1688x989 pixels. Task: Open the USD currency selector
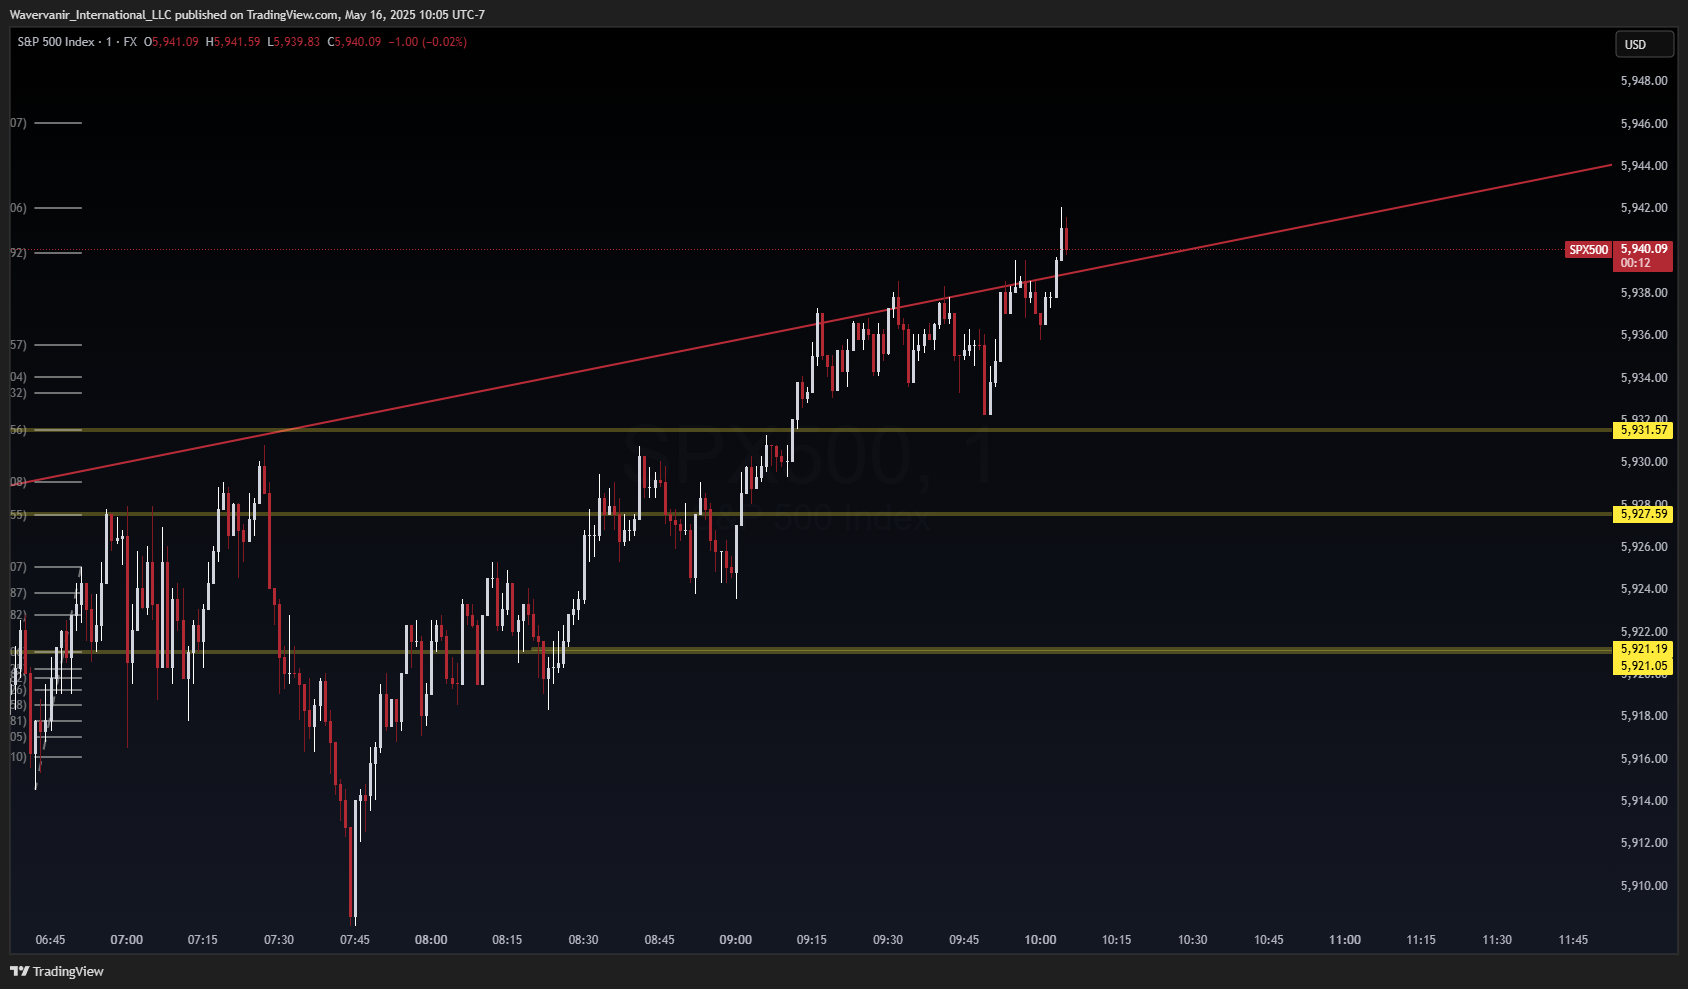[1644, 44]
